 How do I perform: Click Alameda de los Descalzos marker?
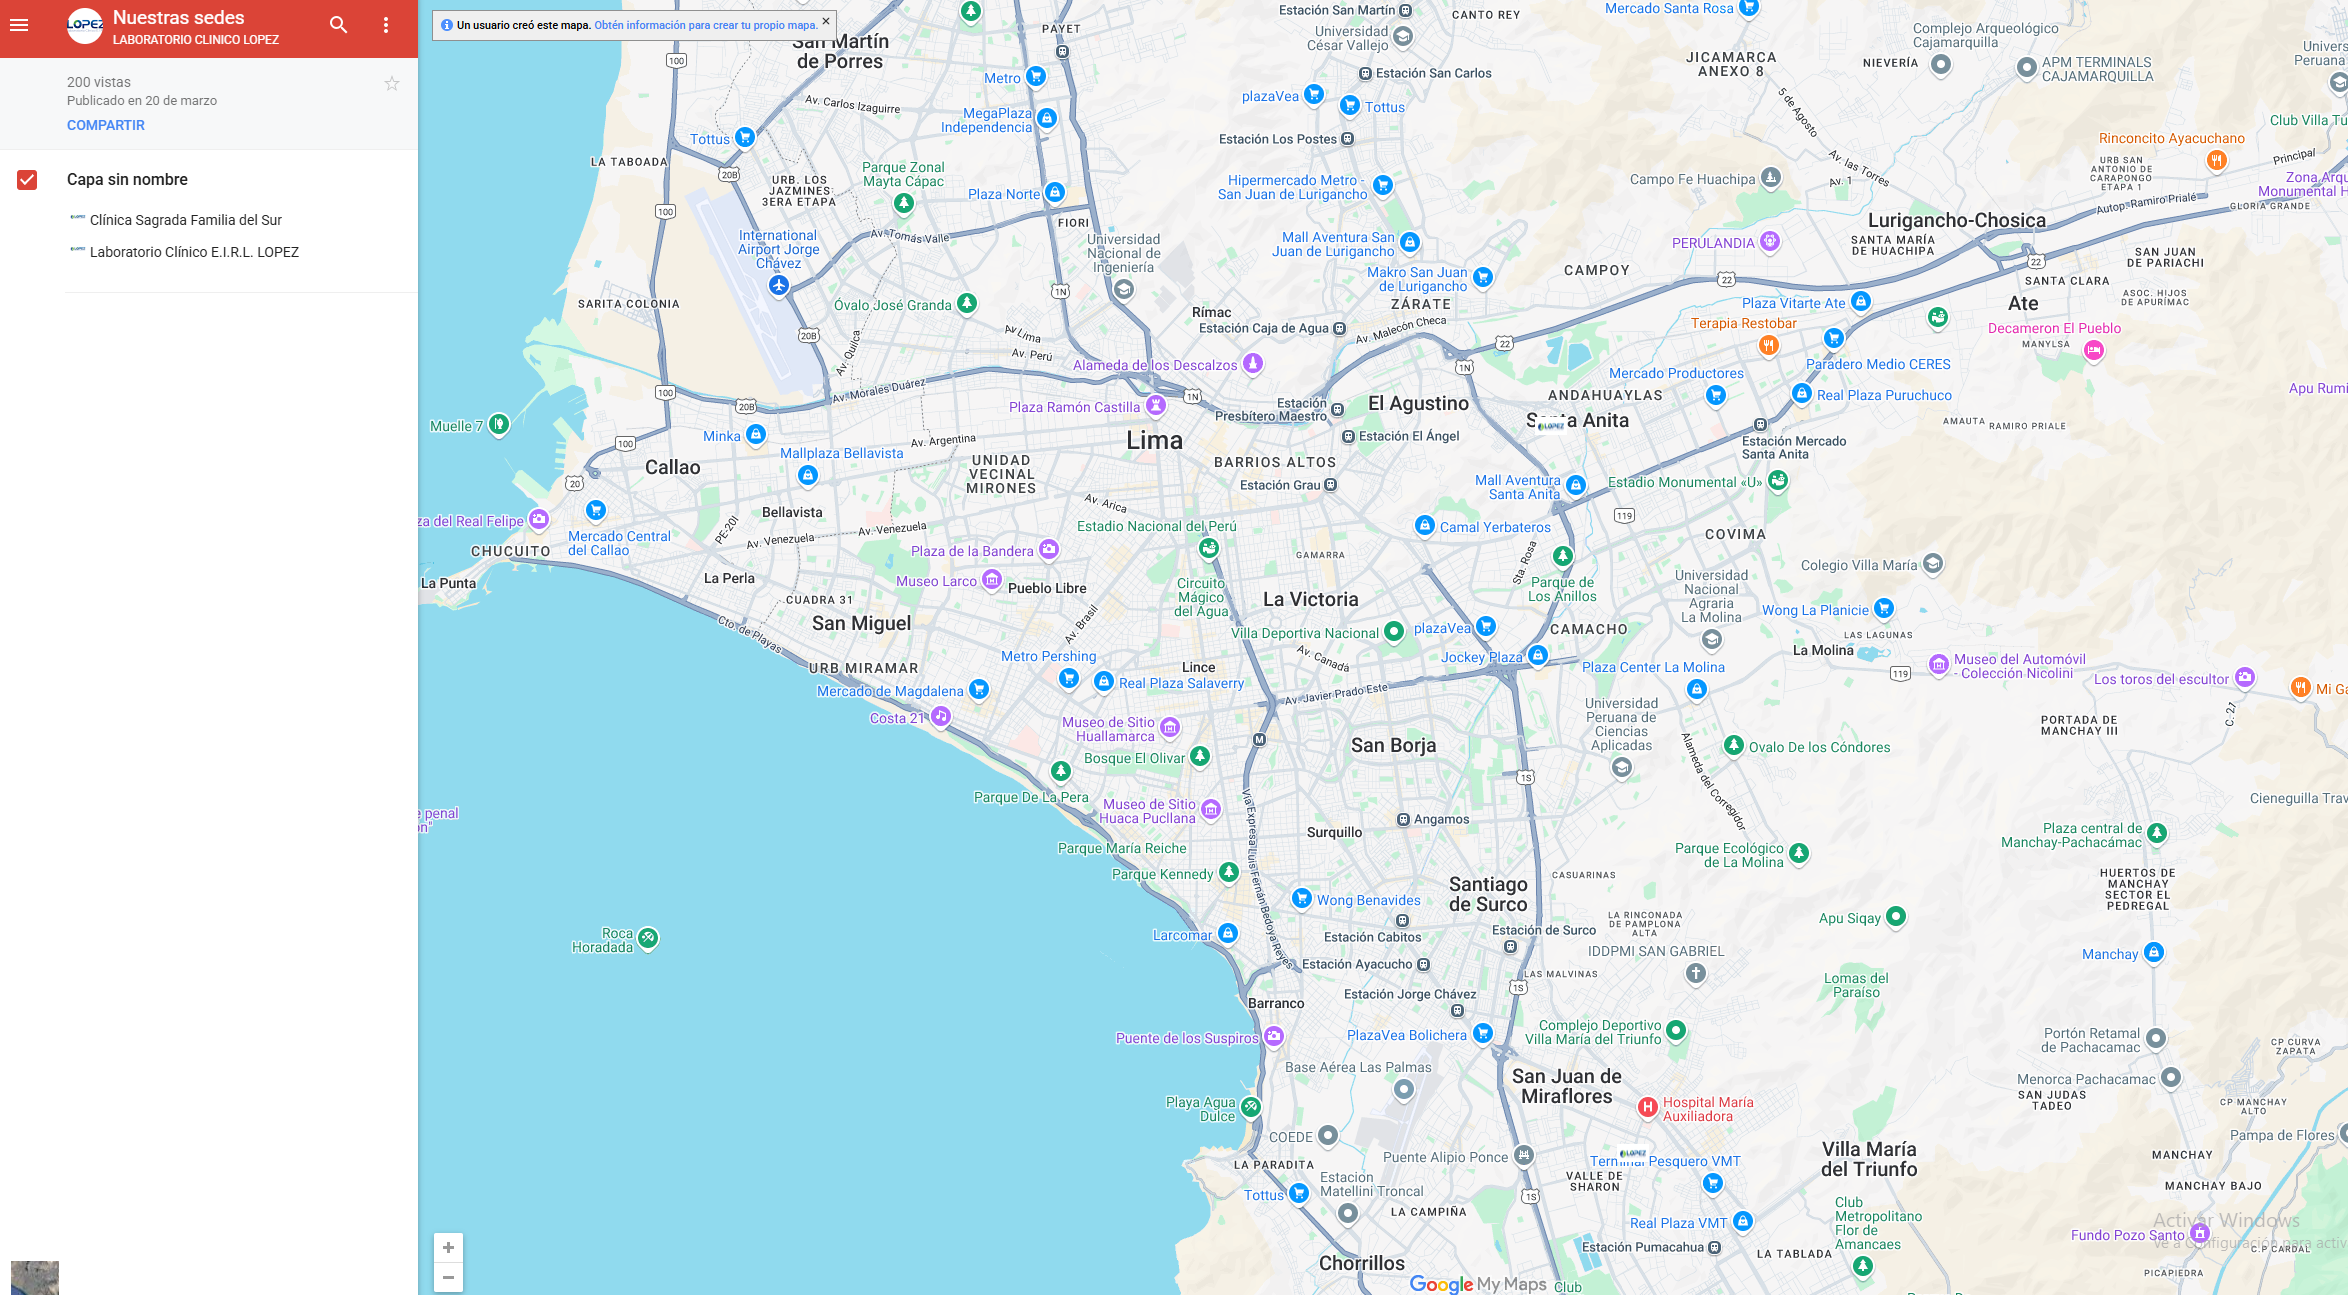pyautogui.click(x=1253, y=363)
